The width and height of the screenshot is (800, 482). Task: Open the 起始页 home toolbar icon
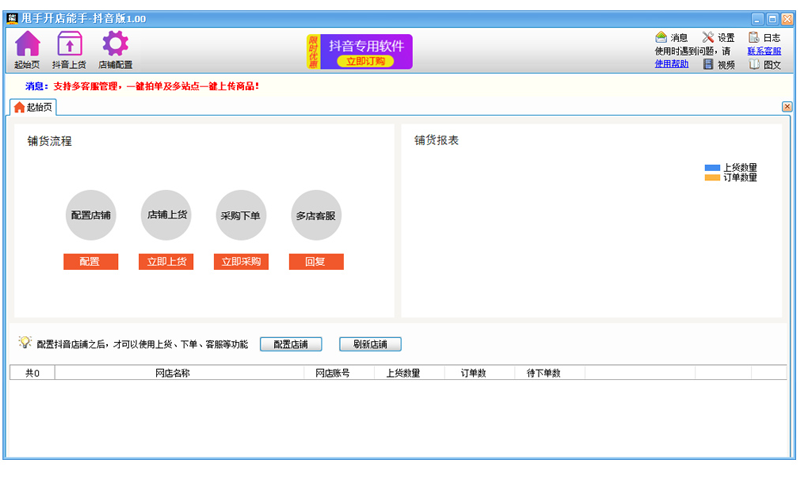27,49
